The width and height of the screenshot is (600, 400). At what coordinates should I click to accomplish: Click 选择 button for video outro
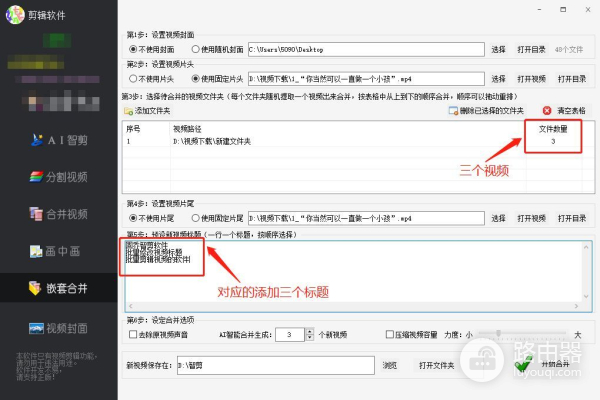tap(498, 218)
